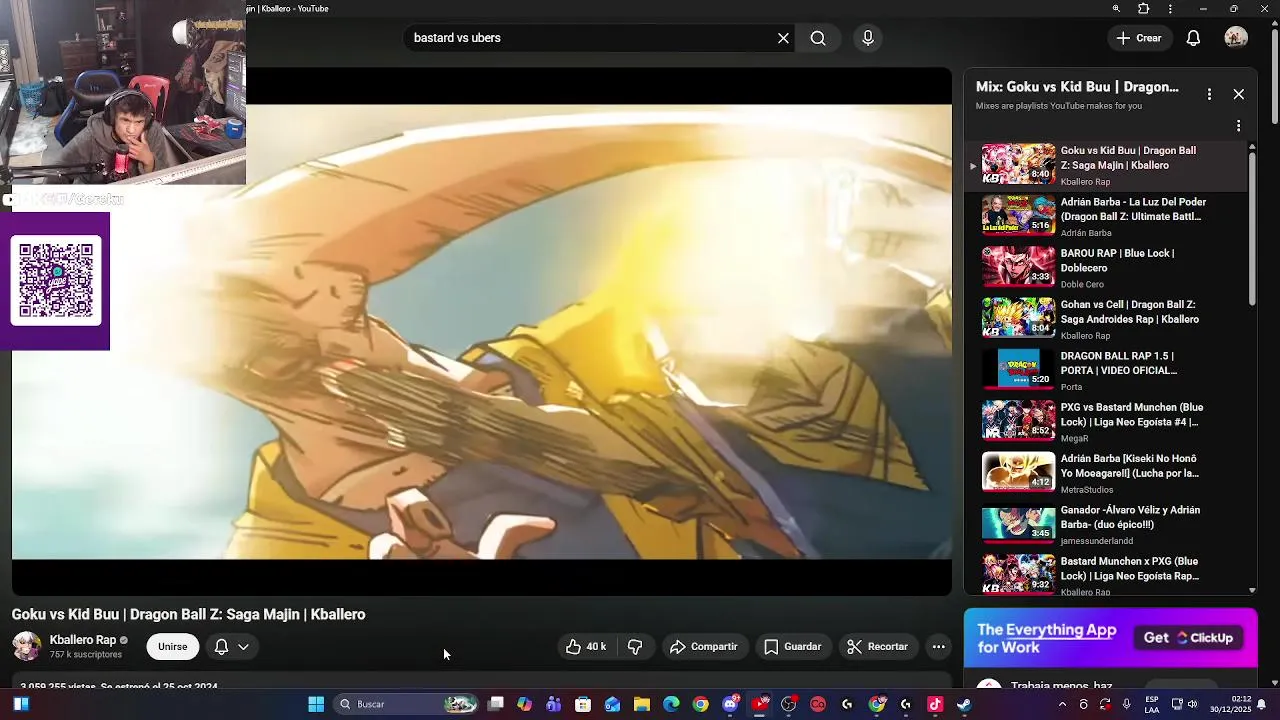Click the magnifier search button
The image size is (1280, 720).
click(818, 38)
